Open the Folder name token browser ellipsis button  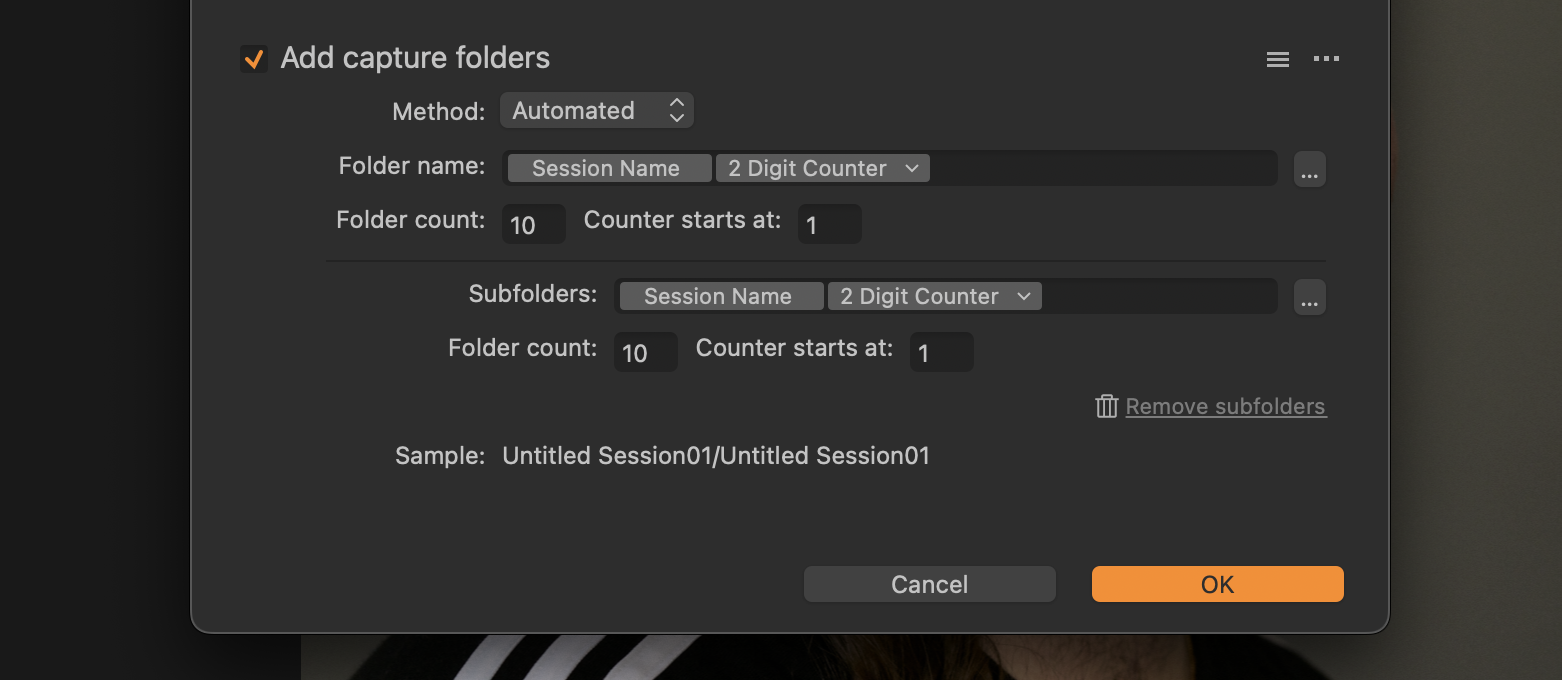click(x=1310, y=169)
